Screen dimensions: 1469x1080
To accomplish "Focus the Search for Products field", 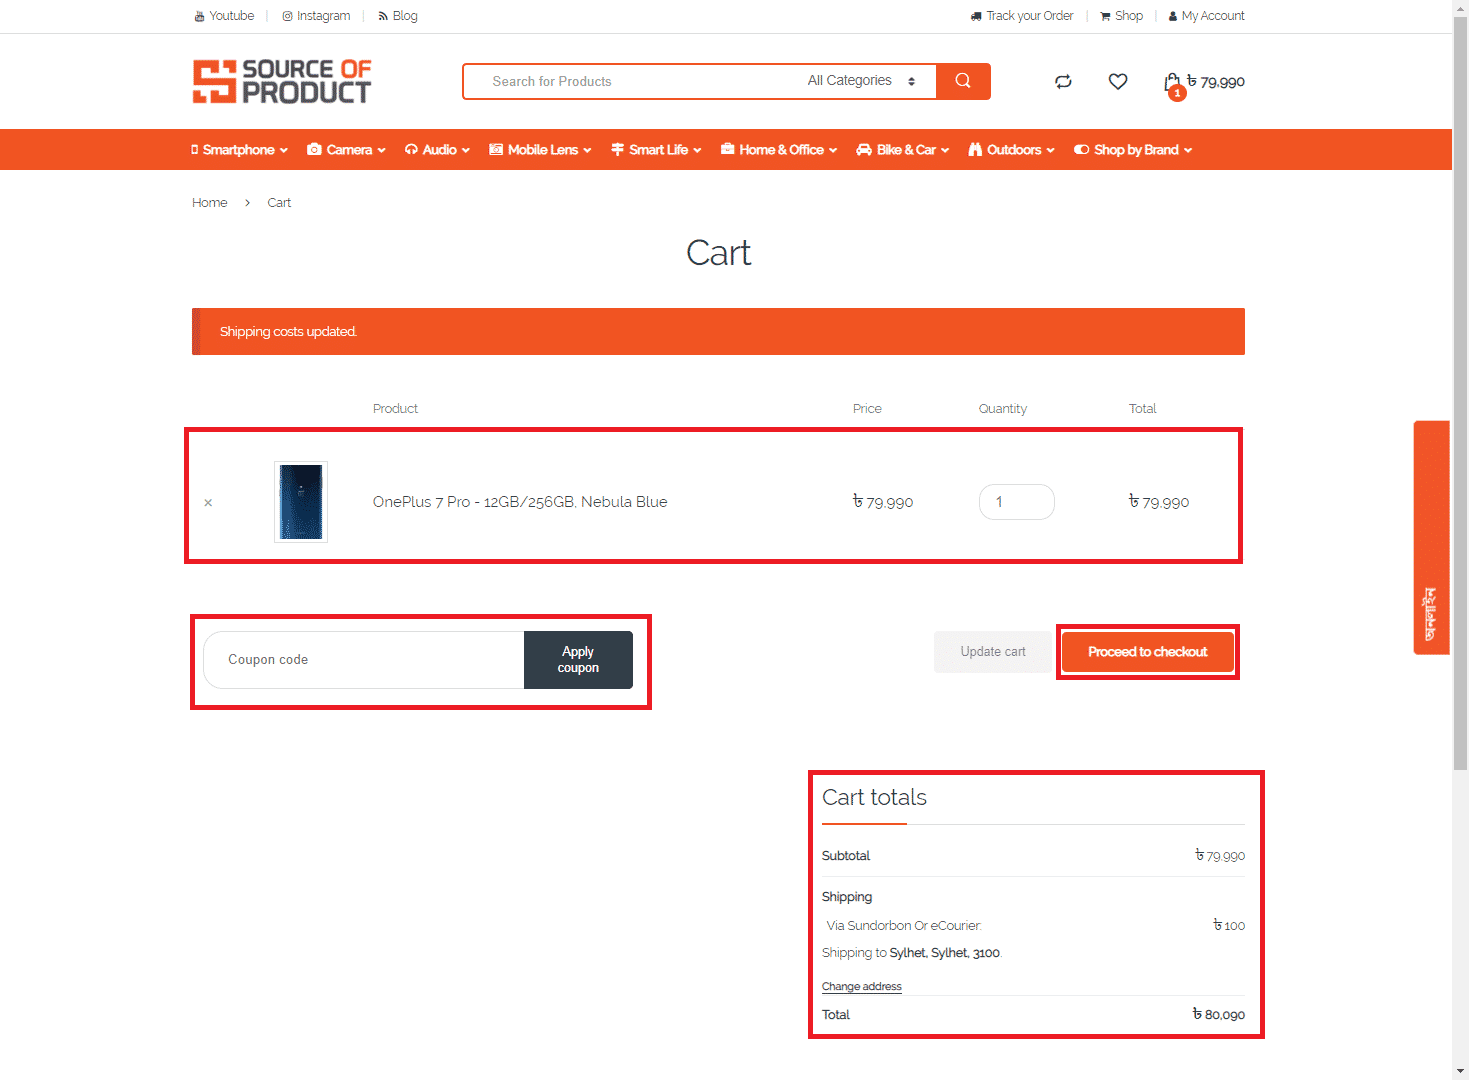I will point(630,81).
